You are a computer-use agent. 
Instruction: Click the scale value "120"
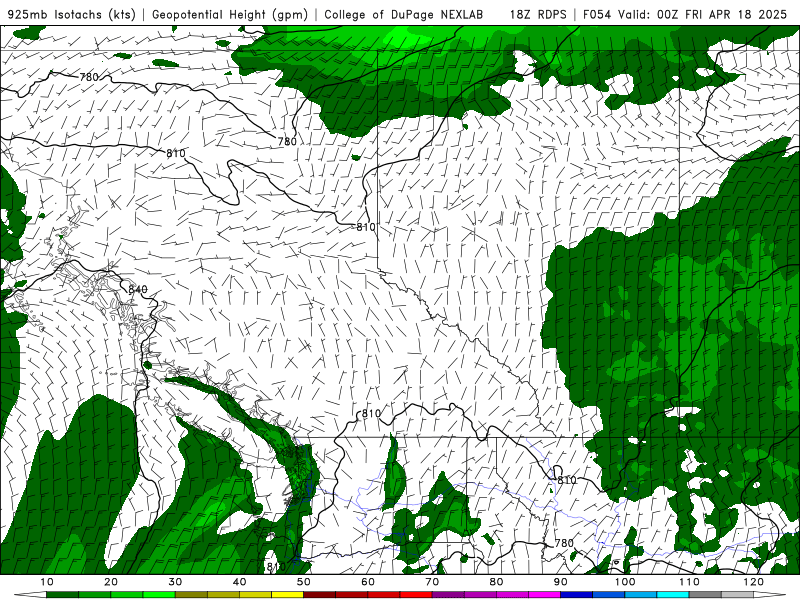(754, 582)
